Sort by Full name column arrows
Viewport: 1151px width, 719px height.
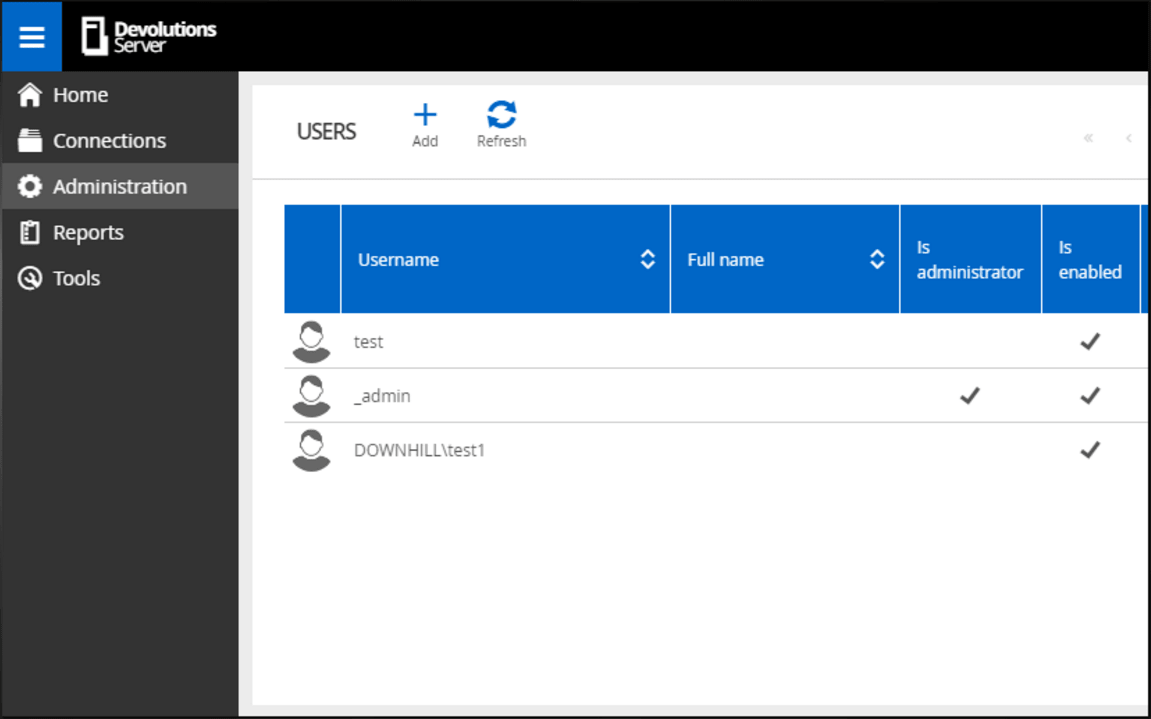(x=877, y=260)
